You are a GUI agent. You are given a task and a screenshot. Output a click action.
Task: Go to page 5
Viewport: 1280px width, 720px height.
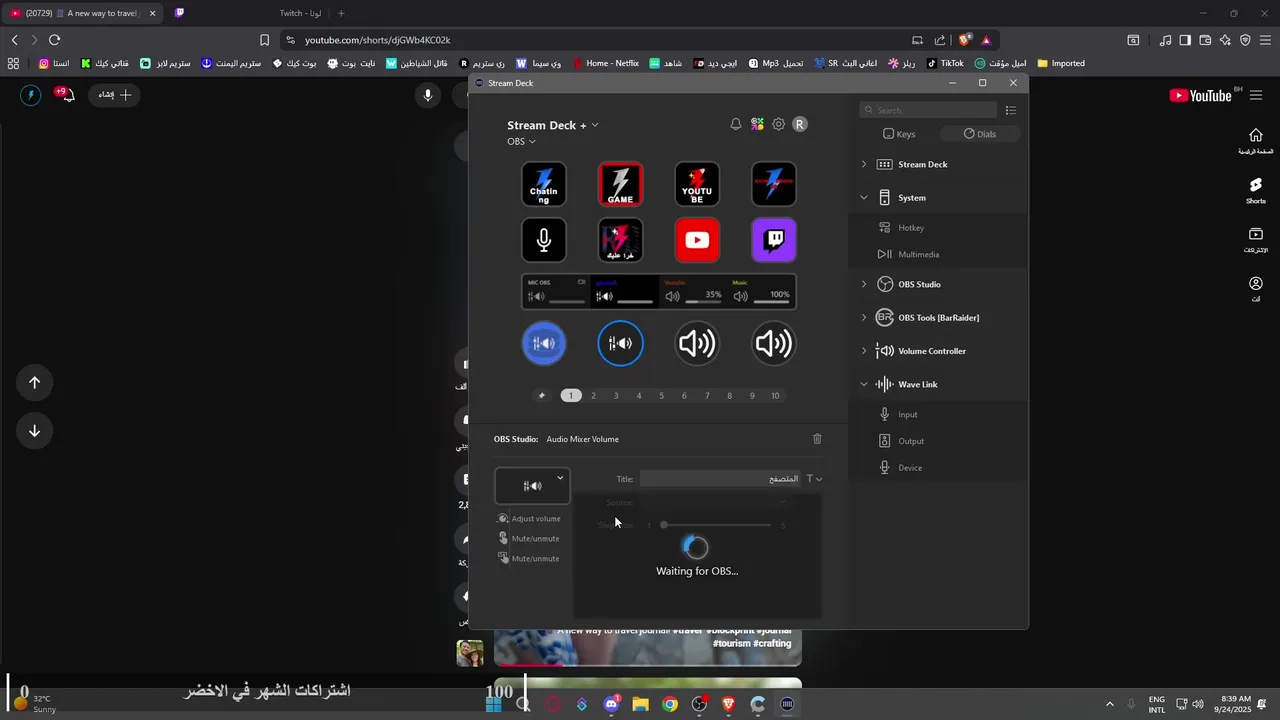tap(661, 396)
